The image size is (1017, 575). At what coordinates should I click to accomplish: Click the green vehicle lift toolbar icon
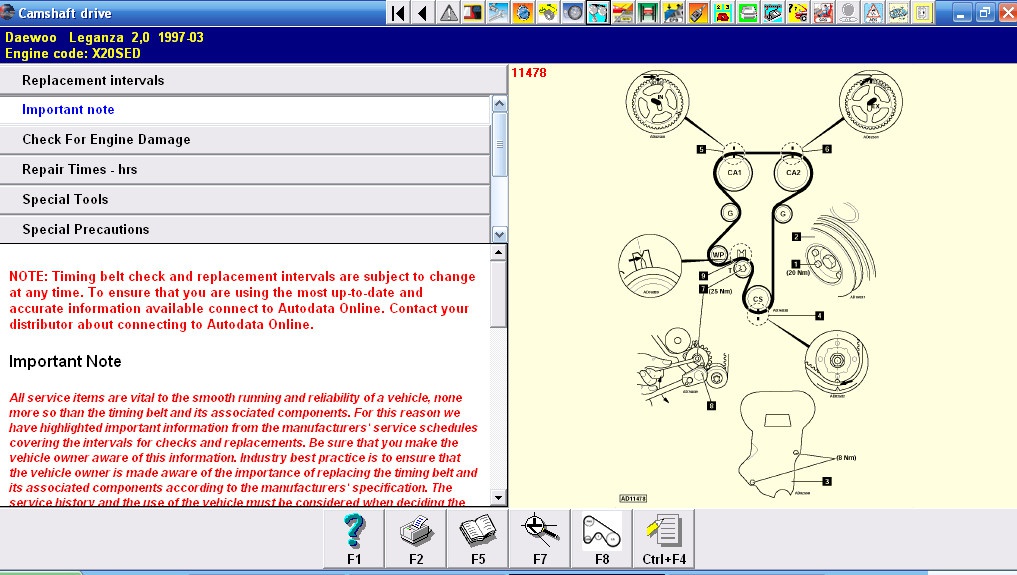click(x=648, y=13)
